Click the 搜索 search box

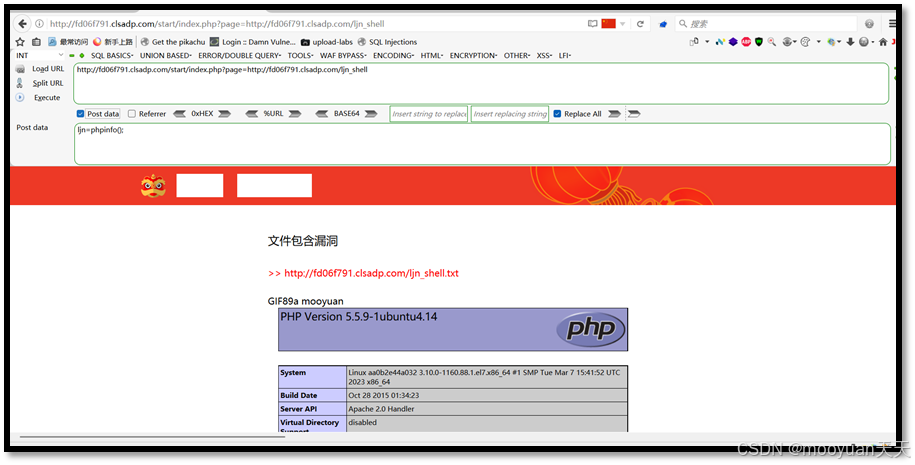[x=766, y=24]
